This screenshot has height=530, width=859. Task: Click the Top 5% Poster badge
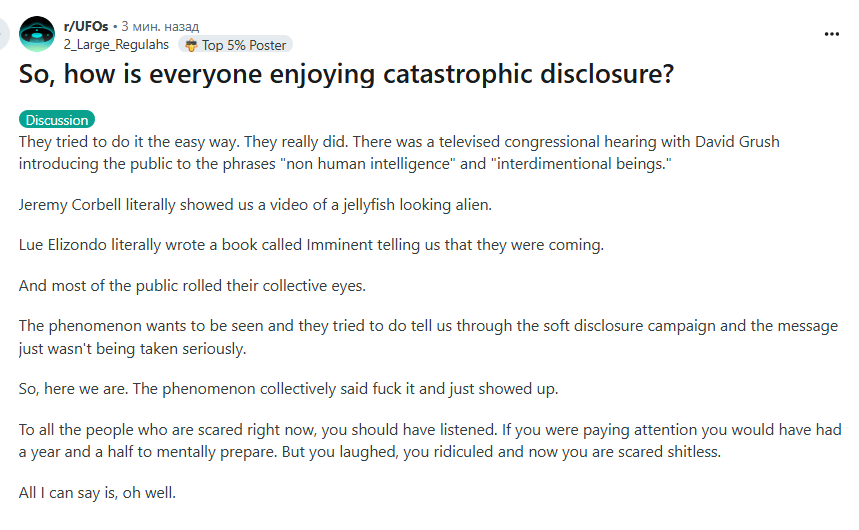tap(236, 45)
